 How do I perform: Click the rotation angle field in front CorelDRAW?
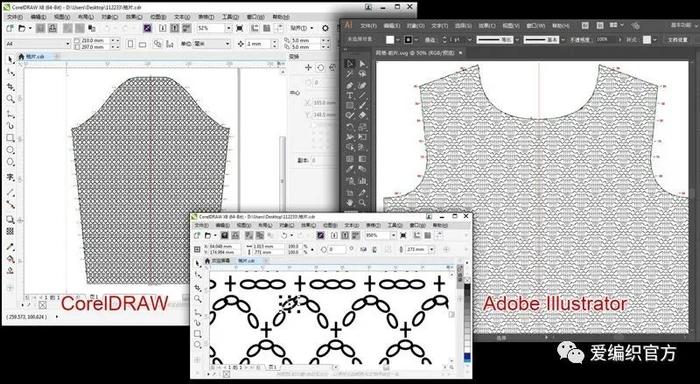337,249
